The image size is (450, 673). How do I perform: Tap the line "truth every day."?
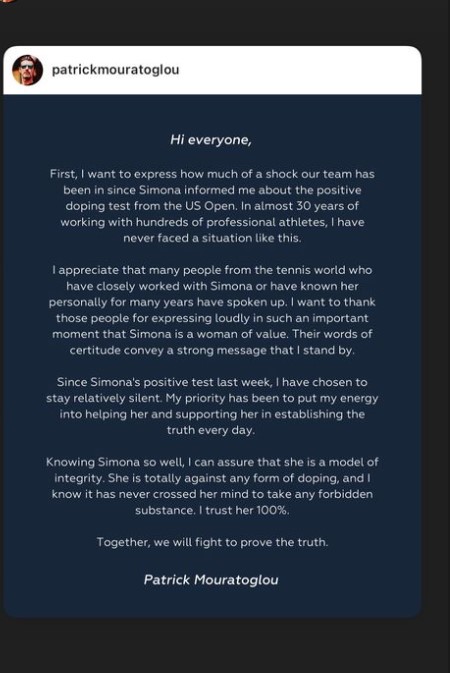211,430
